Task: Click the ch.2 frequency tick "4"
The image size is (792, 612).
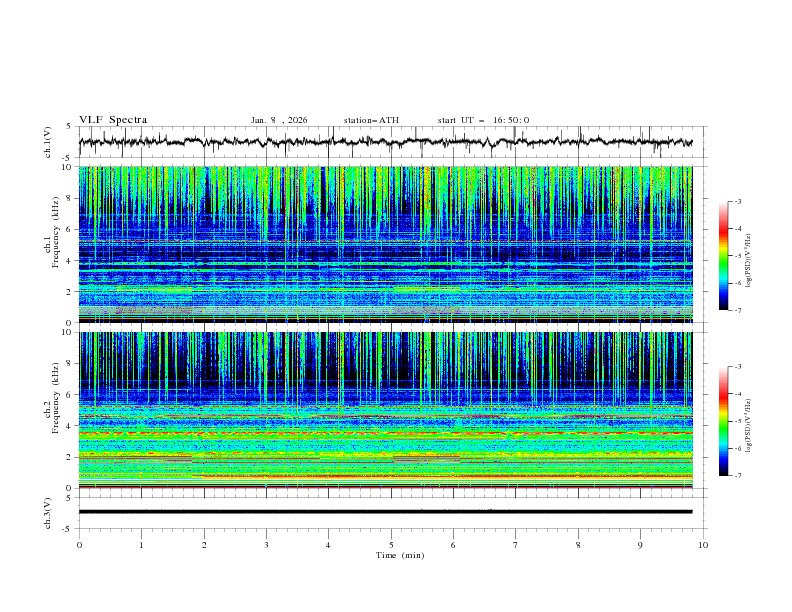Action: click(x=70, y=426)
